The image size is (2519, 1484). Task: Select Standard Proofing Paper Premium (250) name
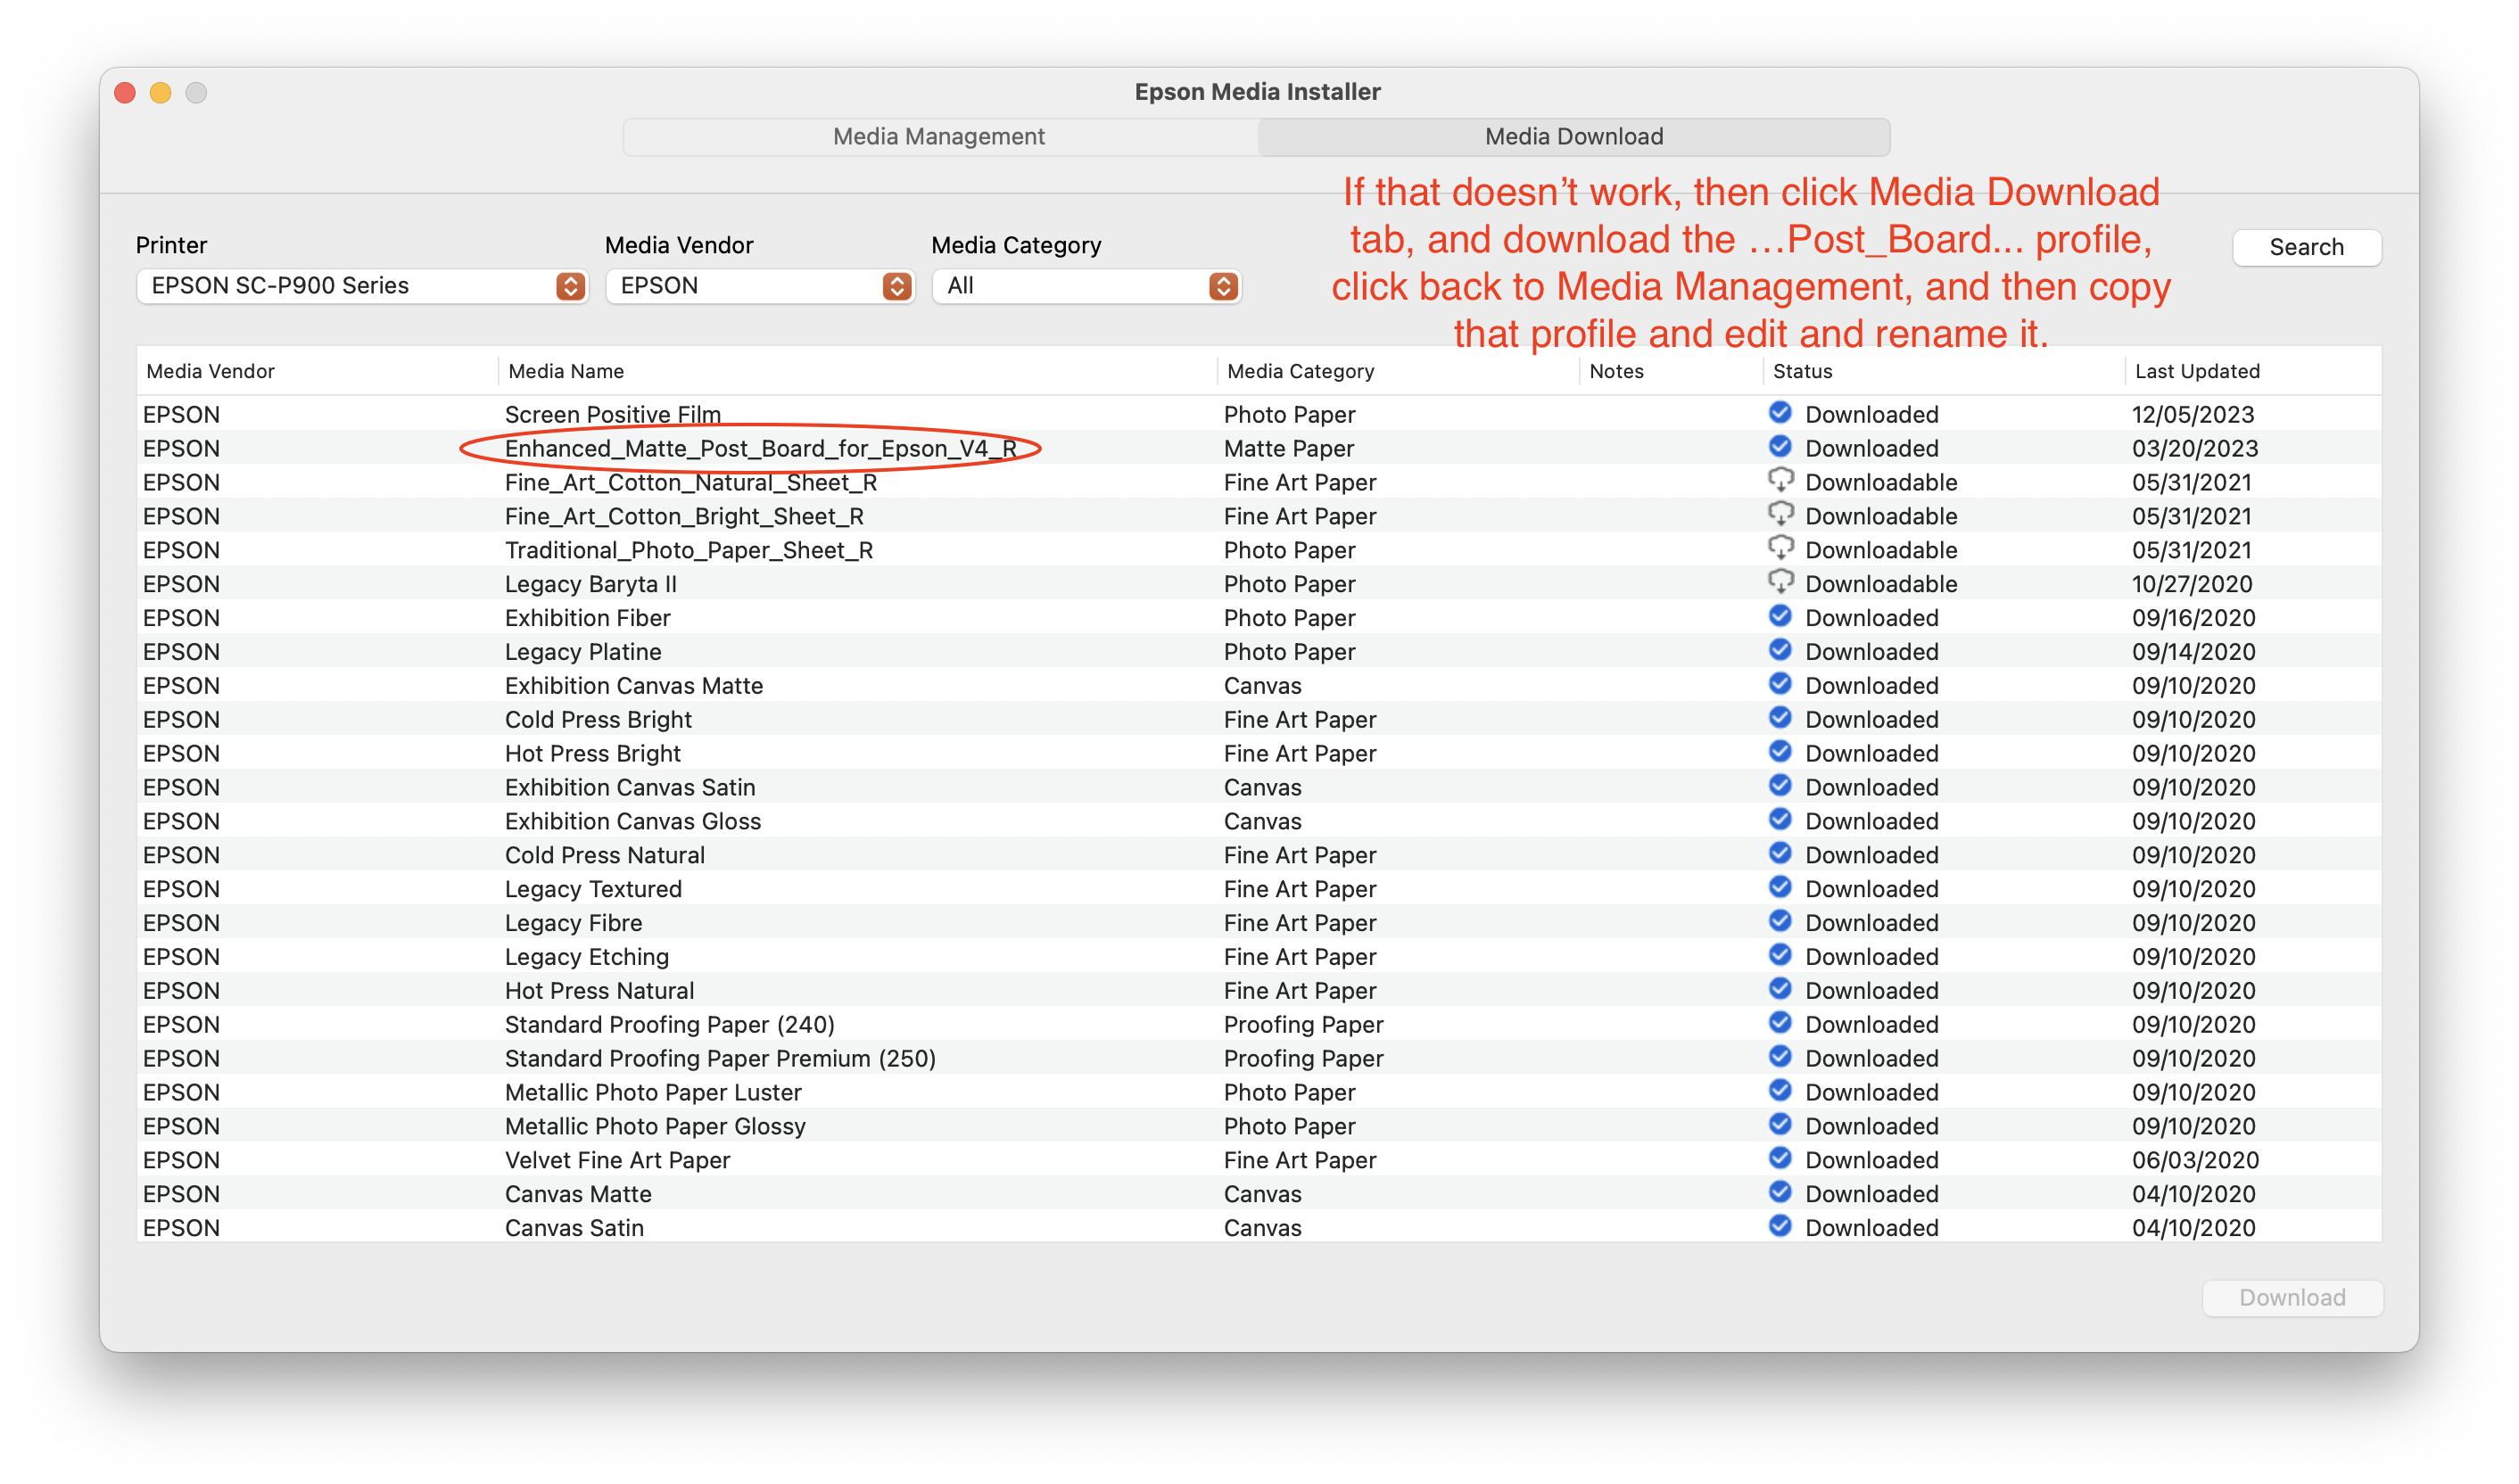pyautogui.click(x=720, y=1059)
